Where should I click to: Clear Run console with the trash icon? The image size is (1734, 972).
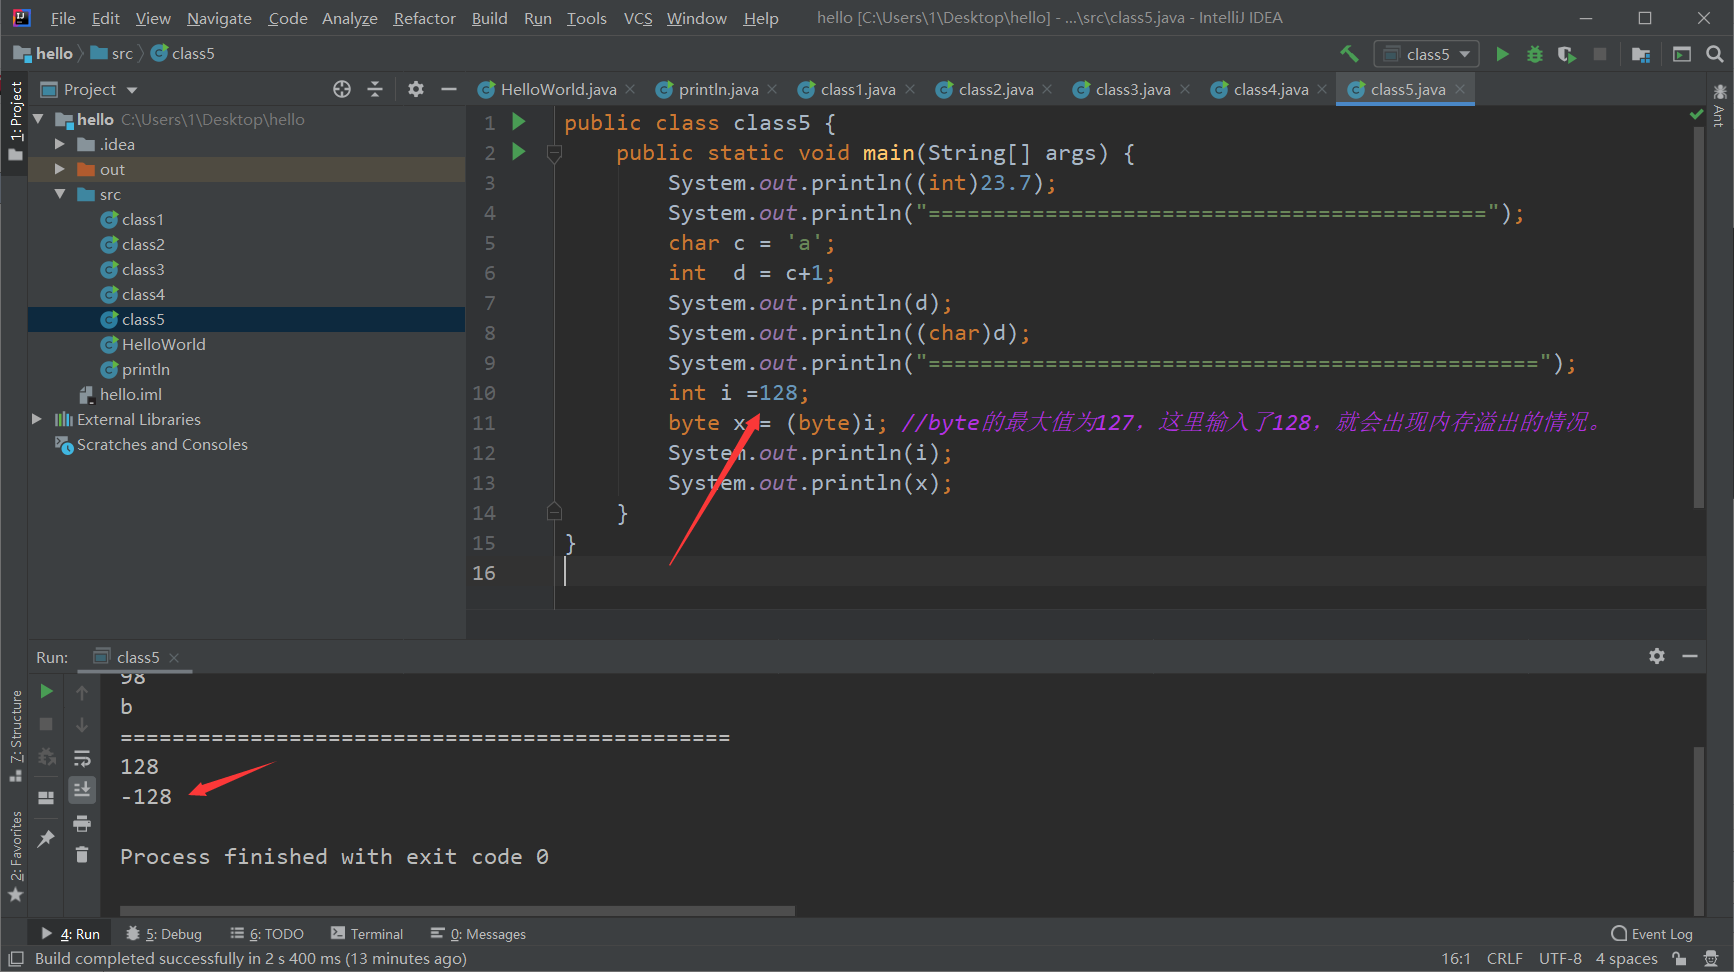[x=82, y=854]
